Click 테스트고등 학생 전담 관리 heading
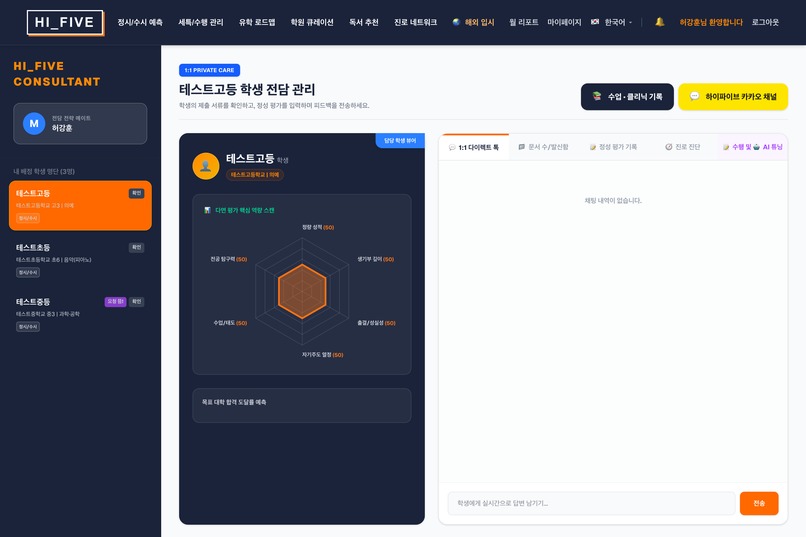Screen dimensions: 806x537 coord(247,89)
